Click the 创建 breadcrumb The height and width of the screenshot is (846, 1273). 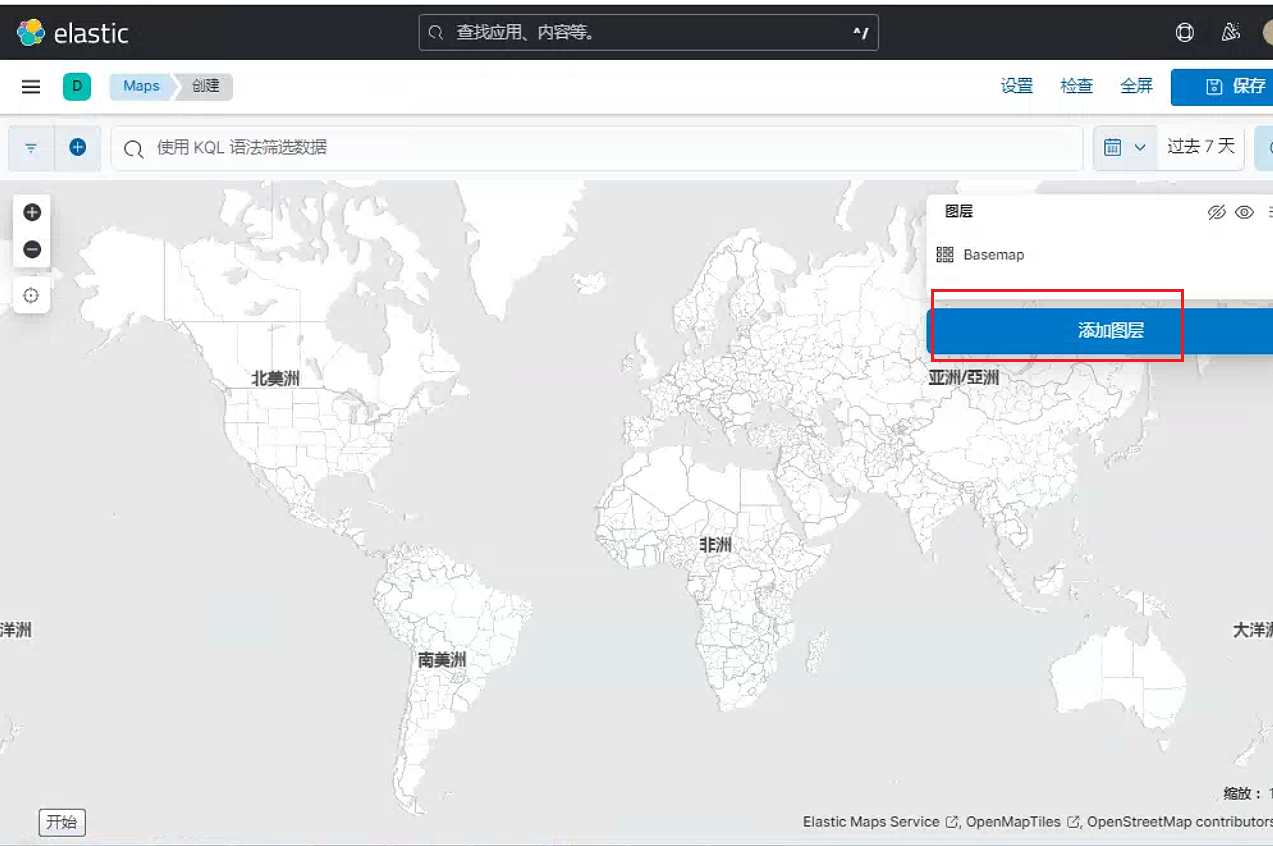click(x=205, y=86)
